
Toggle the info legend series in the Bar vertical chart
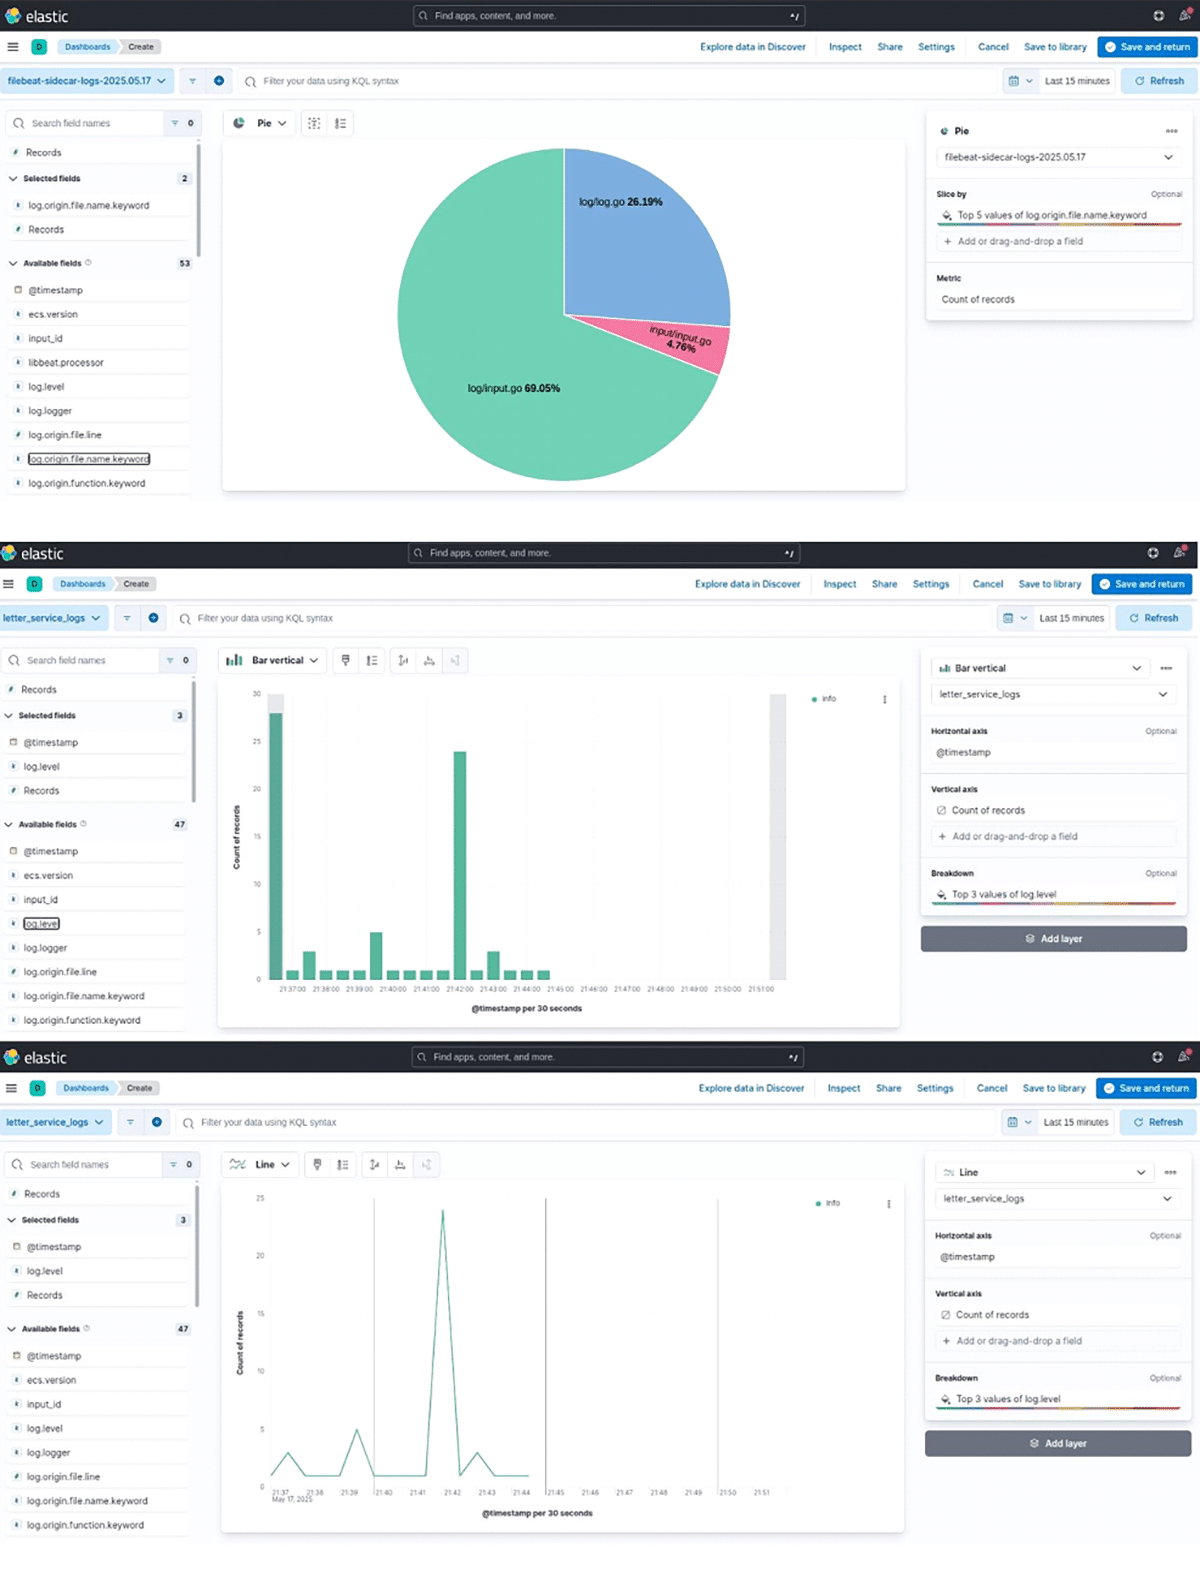coord(824,699)
